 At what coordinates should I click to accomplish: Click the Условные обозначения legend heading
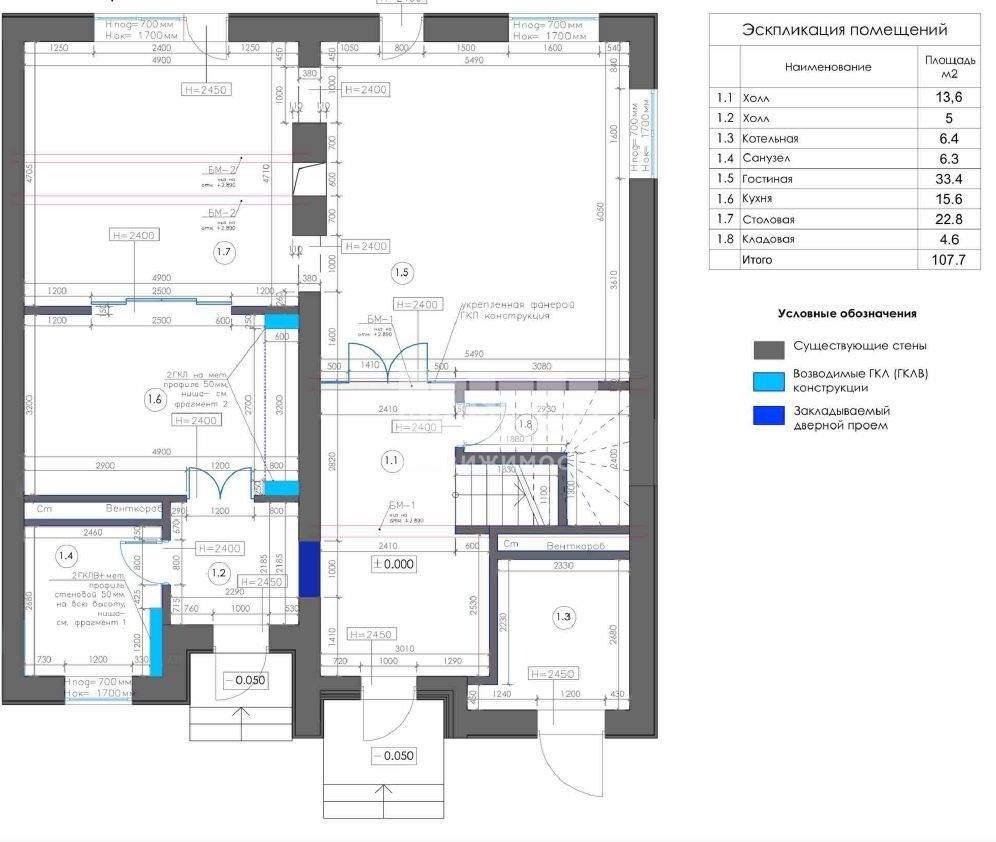coord(847,313)
